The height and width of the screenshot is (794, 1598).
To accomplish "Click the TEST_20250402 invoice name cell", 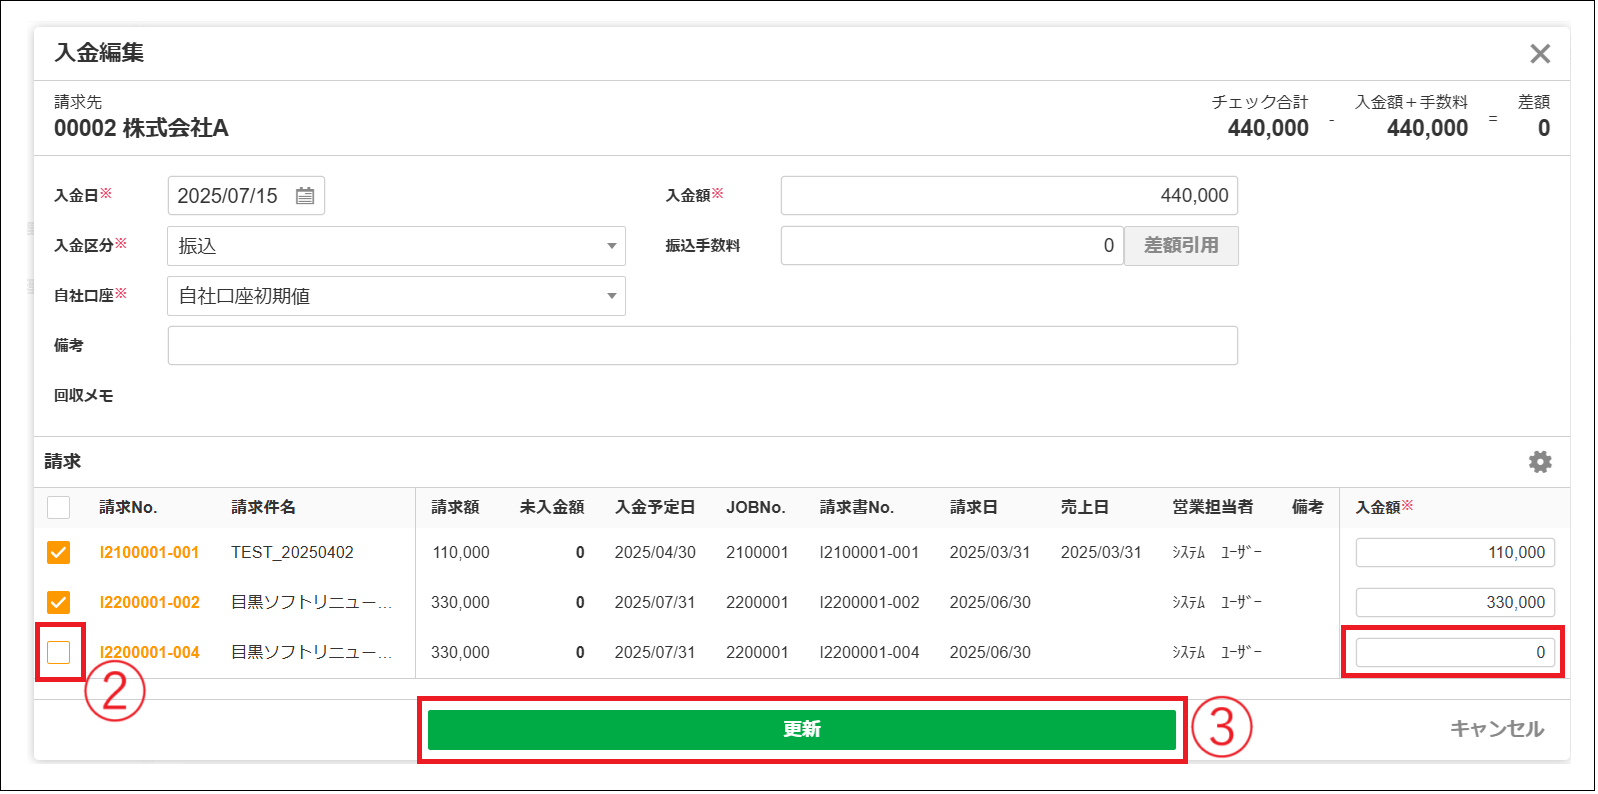I will [292, 552].
